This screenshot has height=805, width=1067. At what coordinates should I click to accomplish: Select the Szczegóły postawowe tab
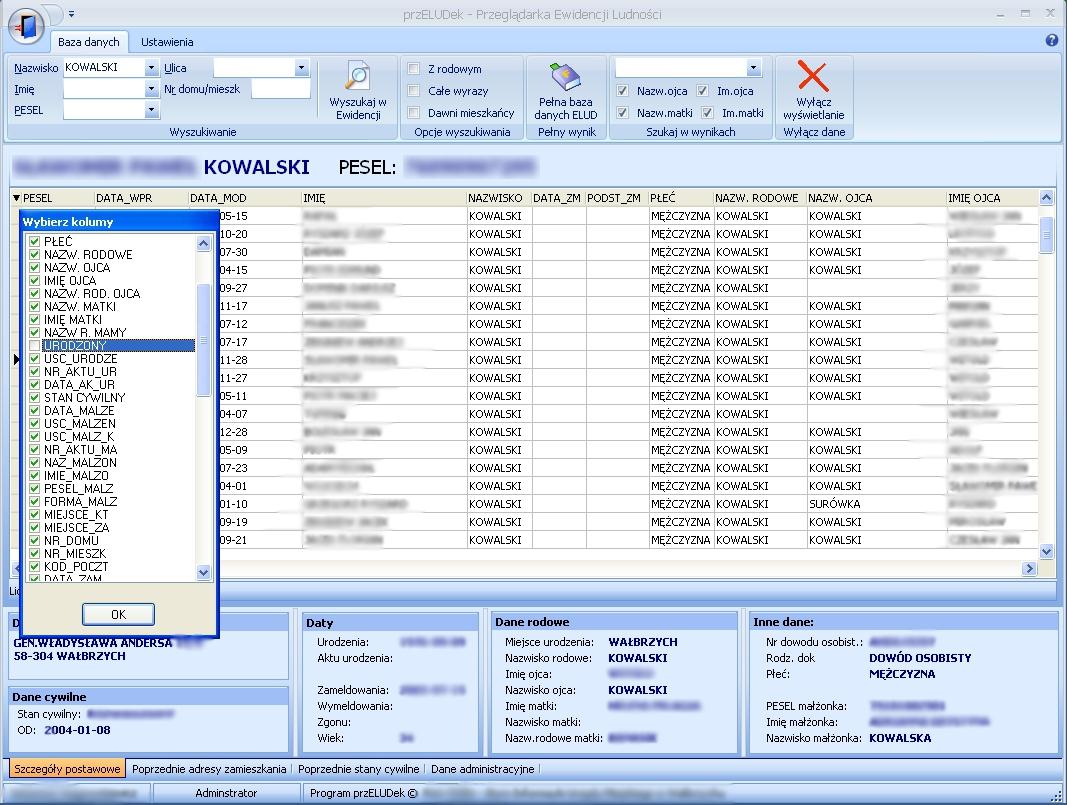tap(67, 769)
